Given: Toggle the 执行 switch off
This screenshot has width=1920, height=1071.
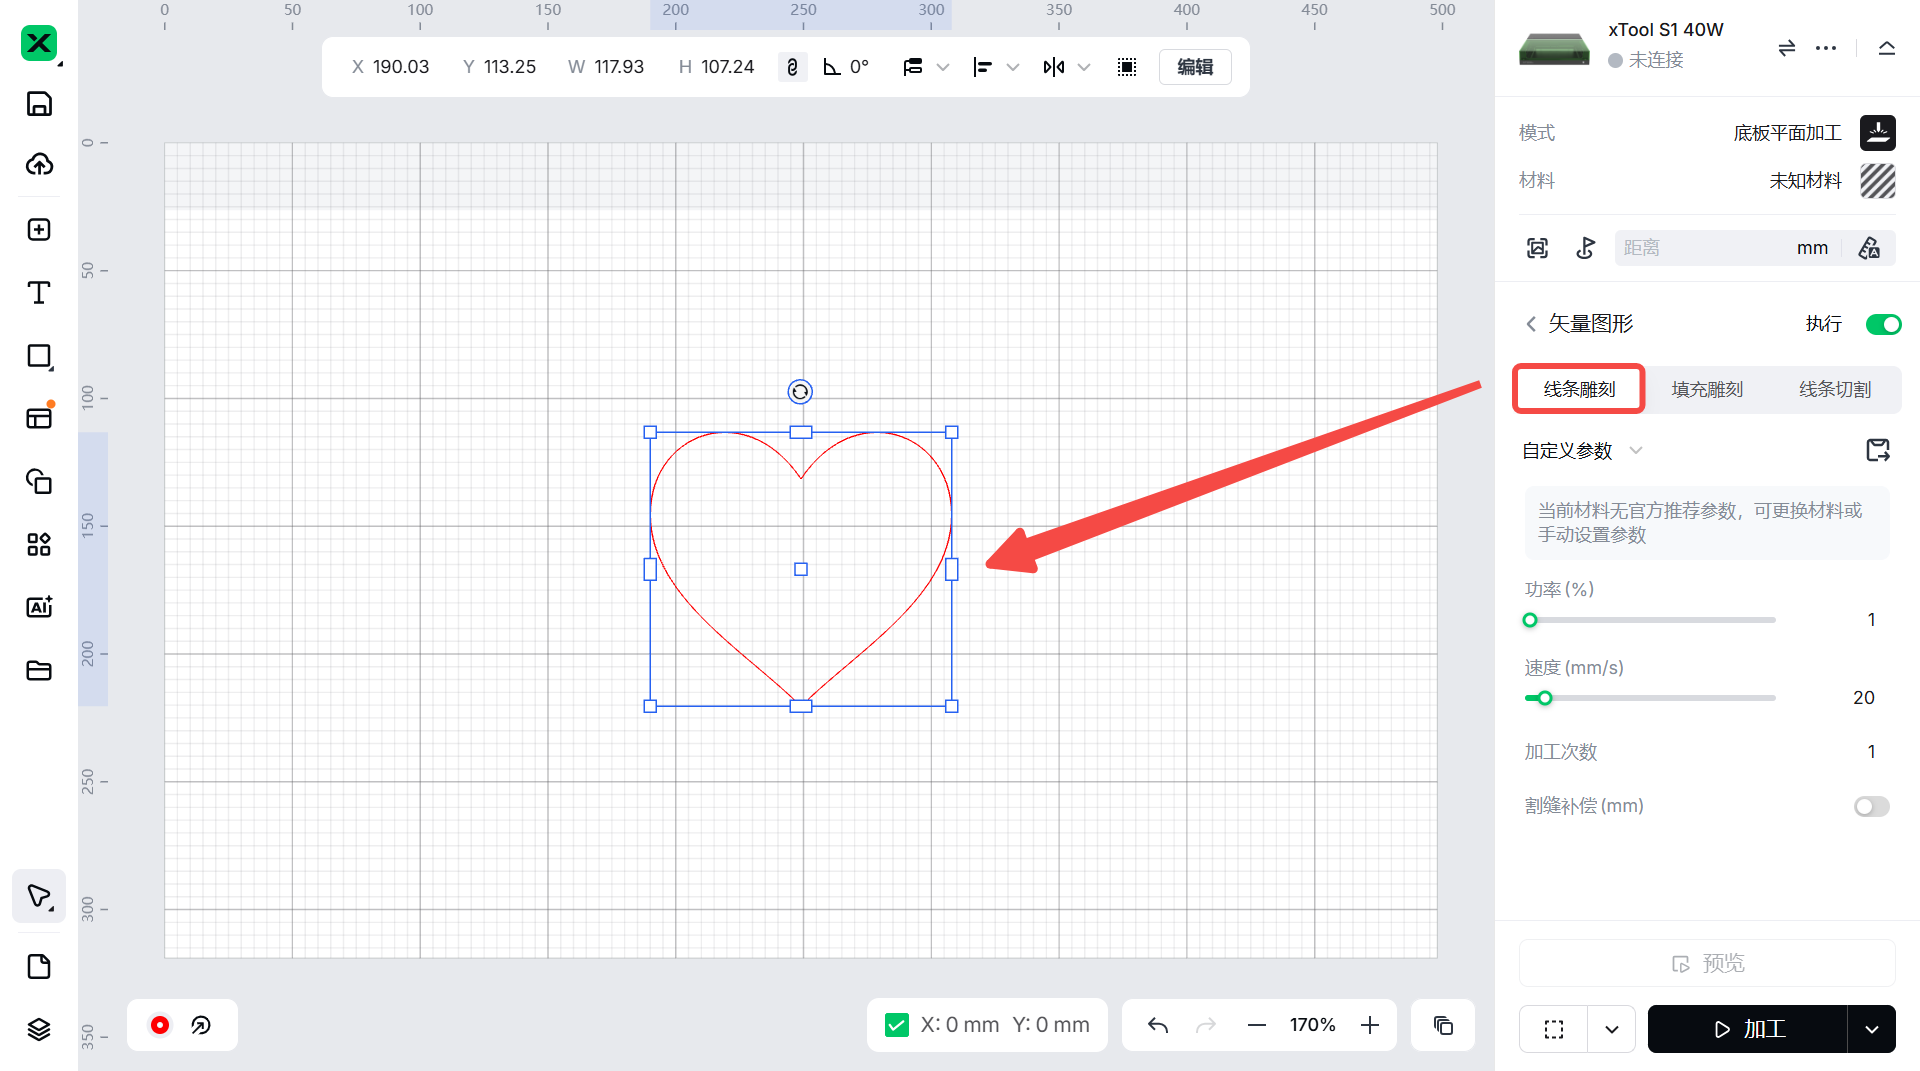Looking at the screenshot, I should pos(1883,324).
